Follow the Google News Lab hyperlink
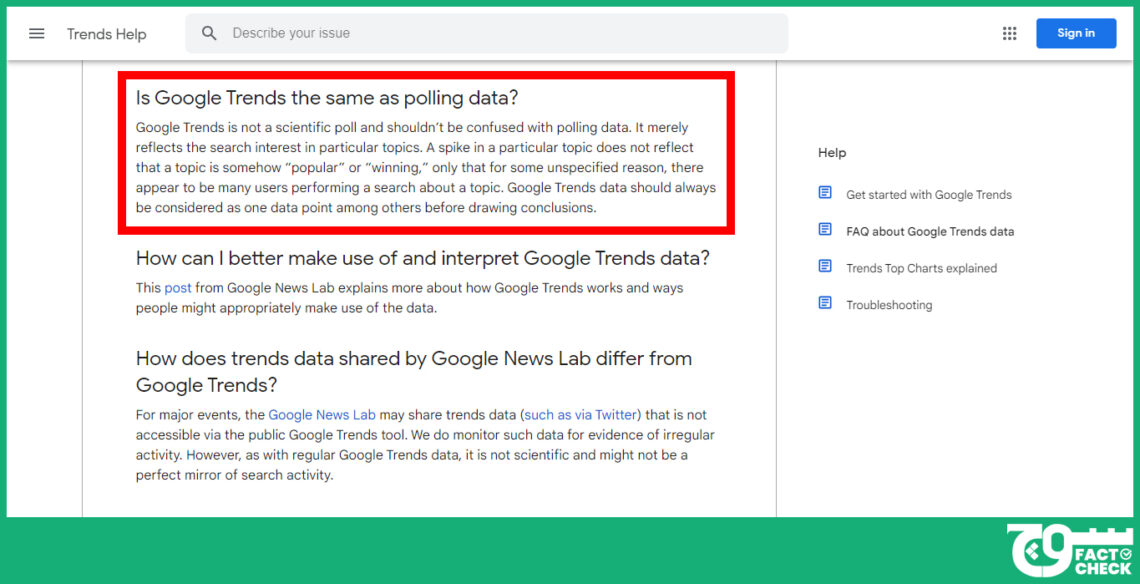 click(x=322, y=415)
